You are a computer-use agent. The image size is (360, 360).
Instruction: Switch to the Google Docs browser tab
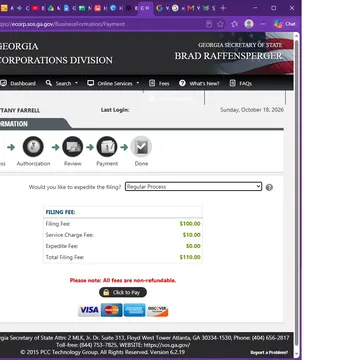pos(66,8)
